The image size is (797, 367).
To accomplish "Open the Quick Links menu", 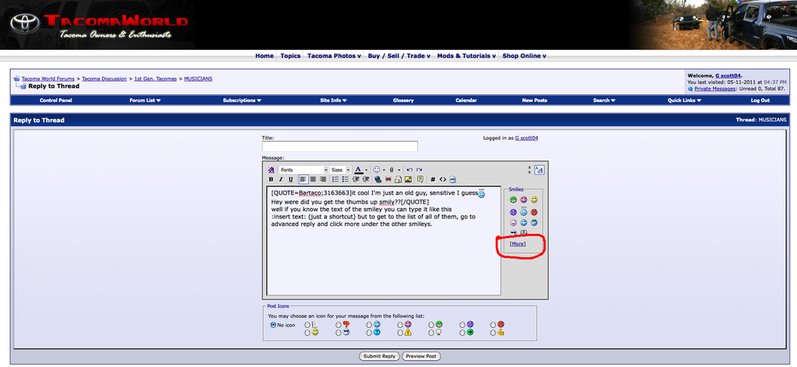I will click(684, 101).
